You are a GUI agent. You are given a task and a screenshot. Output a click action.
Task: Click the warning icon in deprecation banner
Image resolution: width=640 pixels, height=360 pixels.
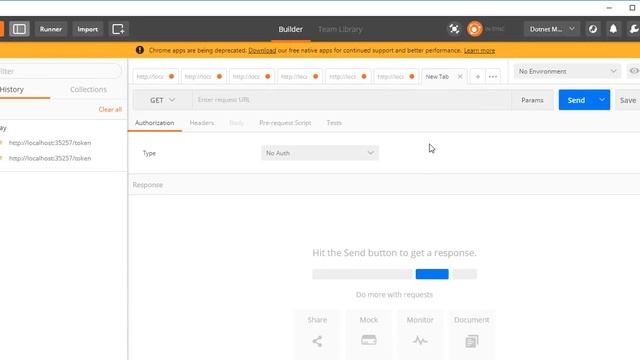tap(140, 50)
